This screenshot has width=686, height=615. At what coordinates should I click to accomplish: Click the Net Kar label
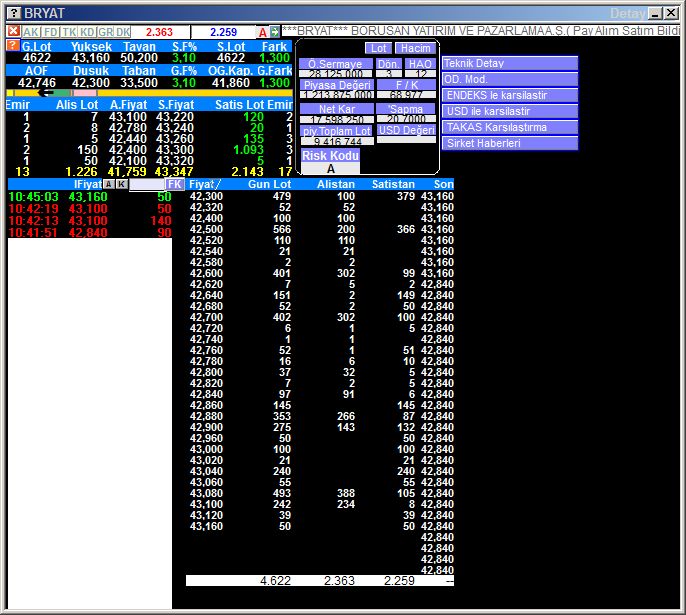(x=337, y=109)
